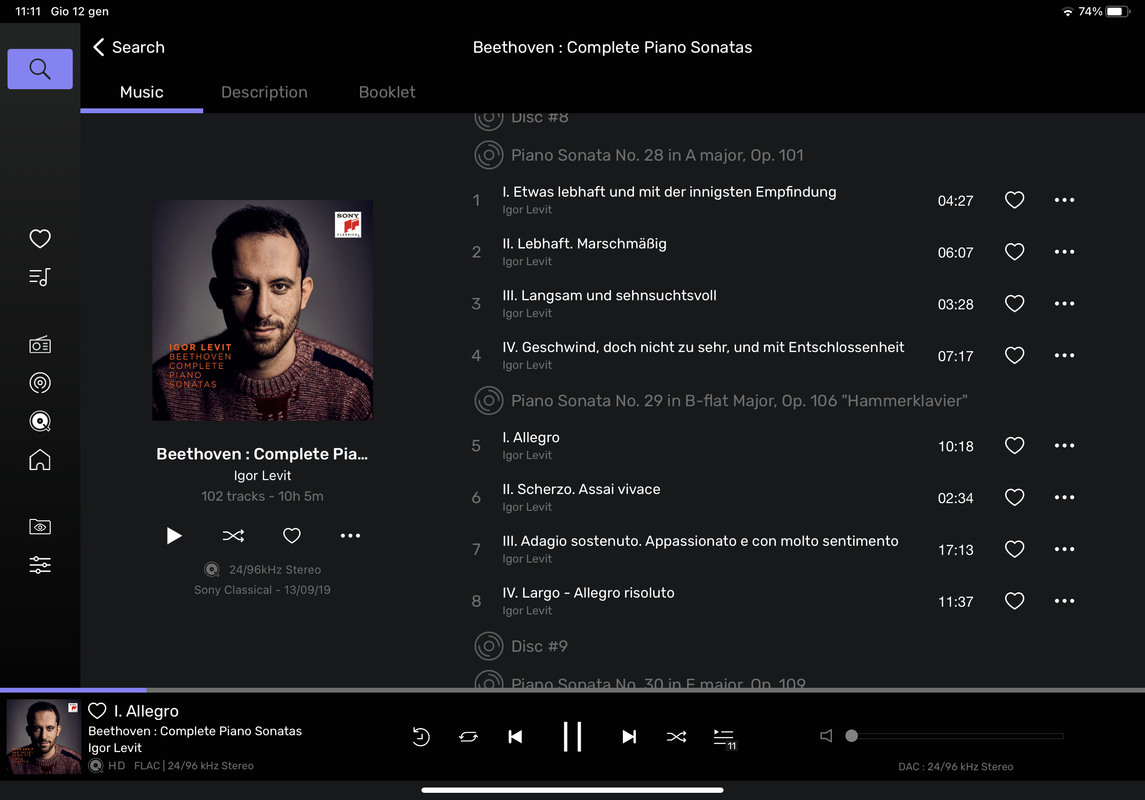Play track II. Scherzo. Assai vivace
Viewport: 1145px width, 800px height.
pyautogui.click(x=581, y=489)
